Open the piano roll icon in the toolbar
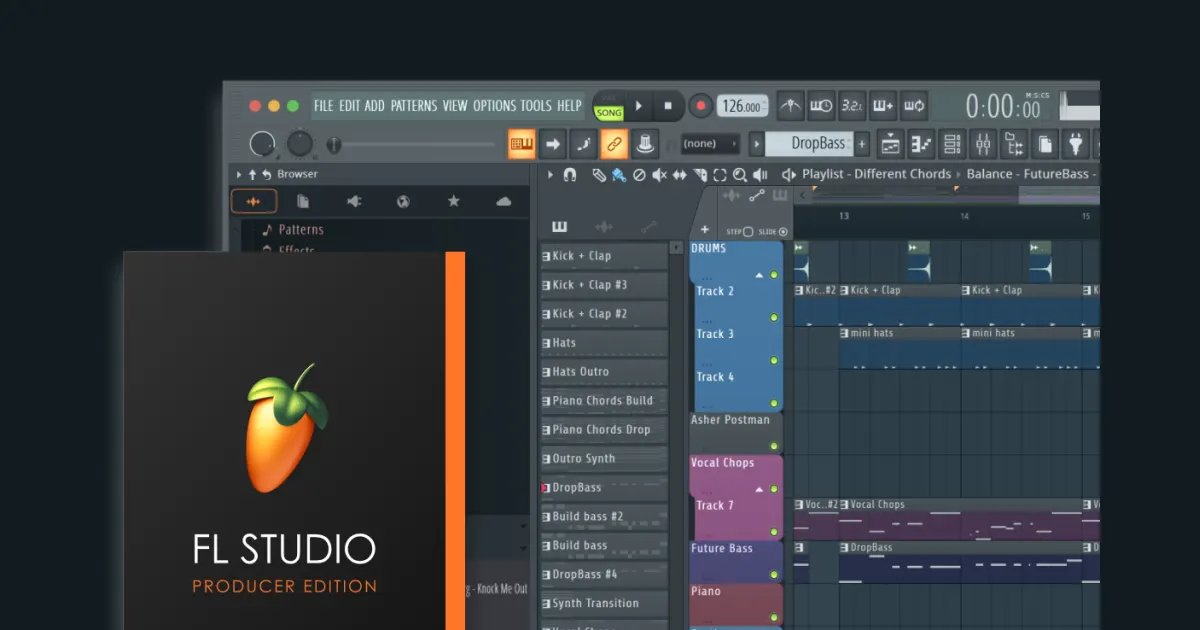 [922, 143]
